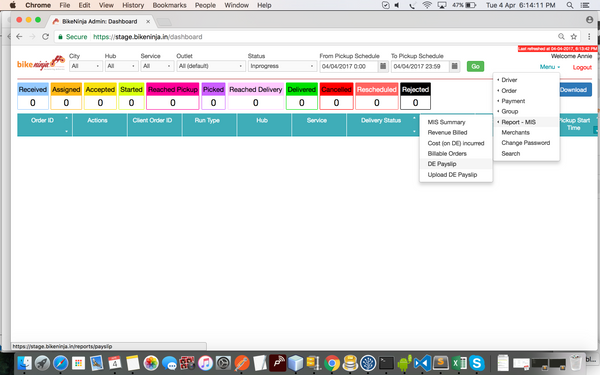This screenshot has width=600, height=375.
Task: Click the Chrome profile avatar icon
Action: point(589,20)
